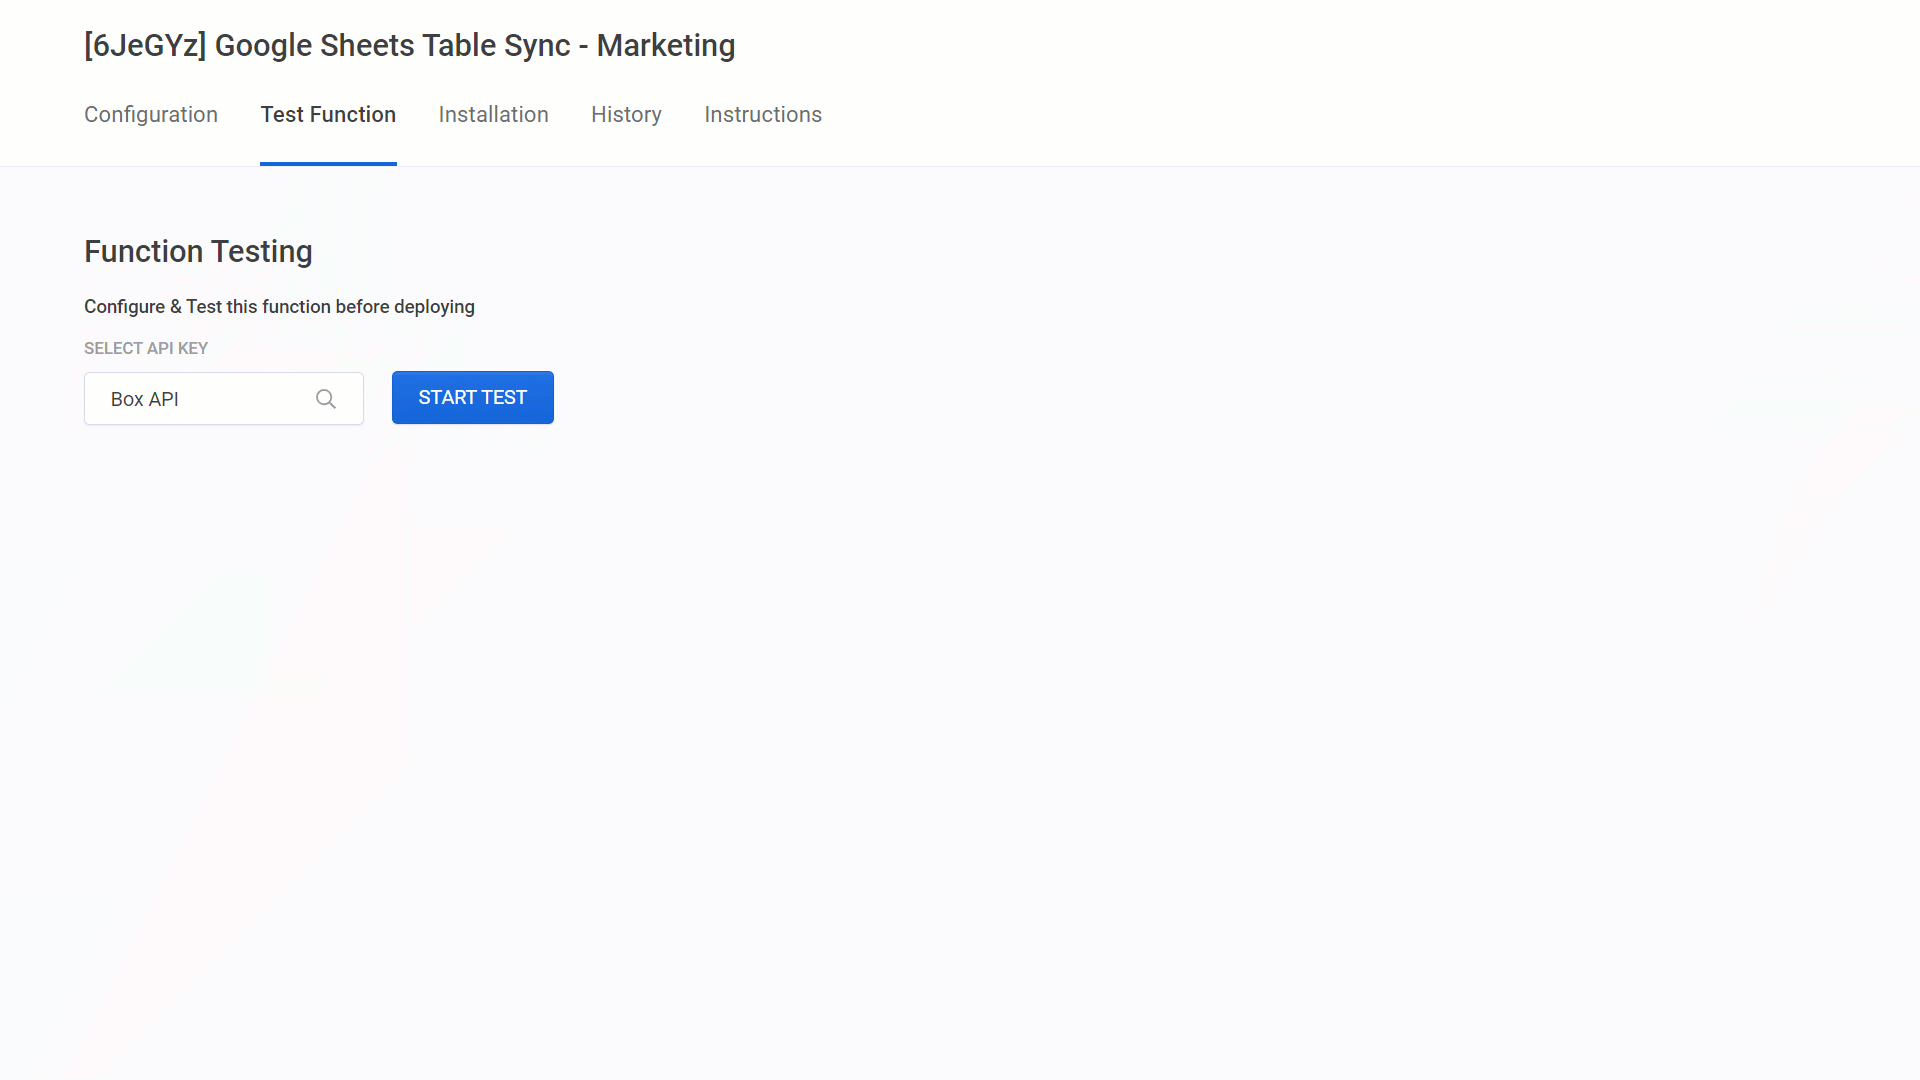Click the function title Google Sheets Table Sync
Image resolution: width=1920 pixels, height=1080 pixels.
point(410,45)
